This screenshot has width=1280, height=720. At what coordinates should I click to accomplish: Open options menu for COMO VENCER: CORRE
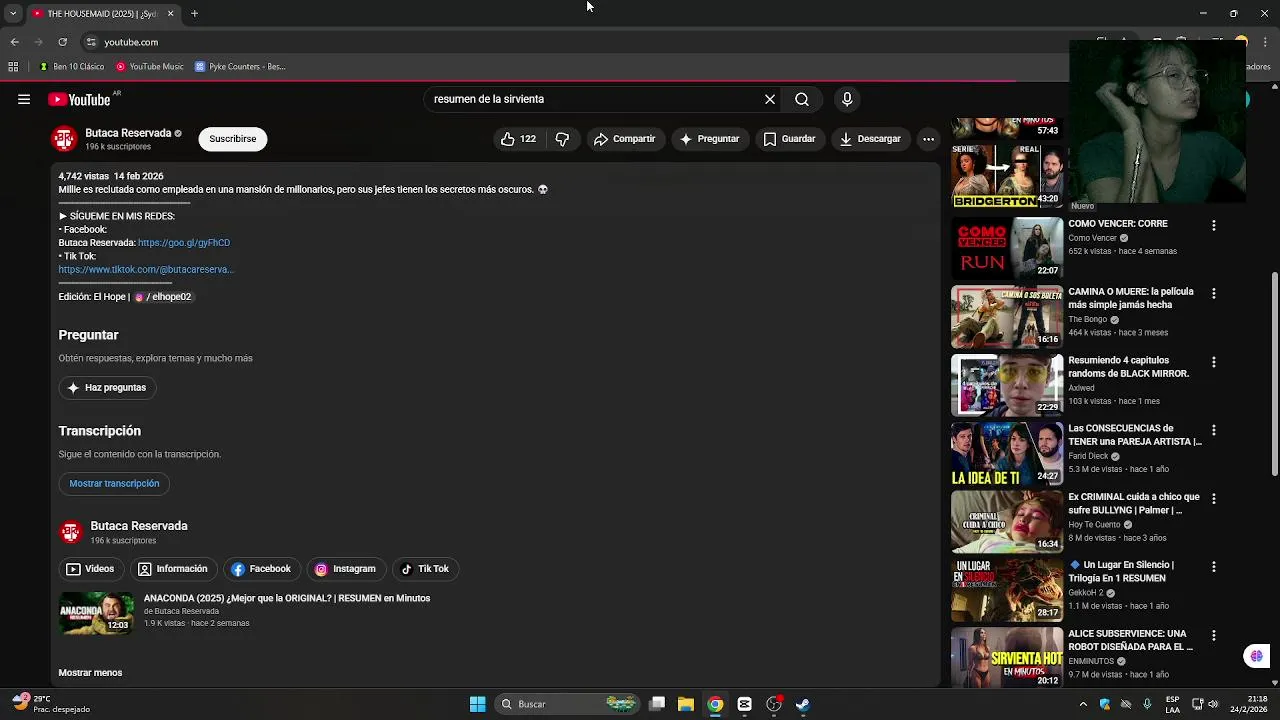[x=1214, y=226]
